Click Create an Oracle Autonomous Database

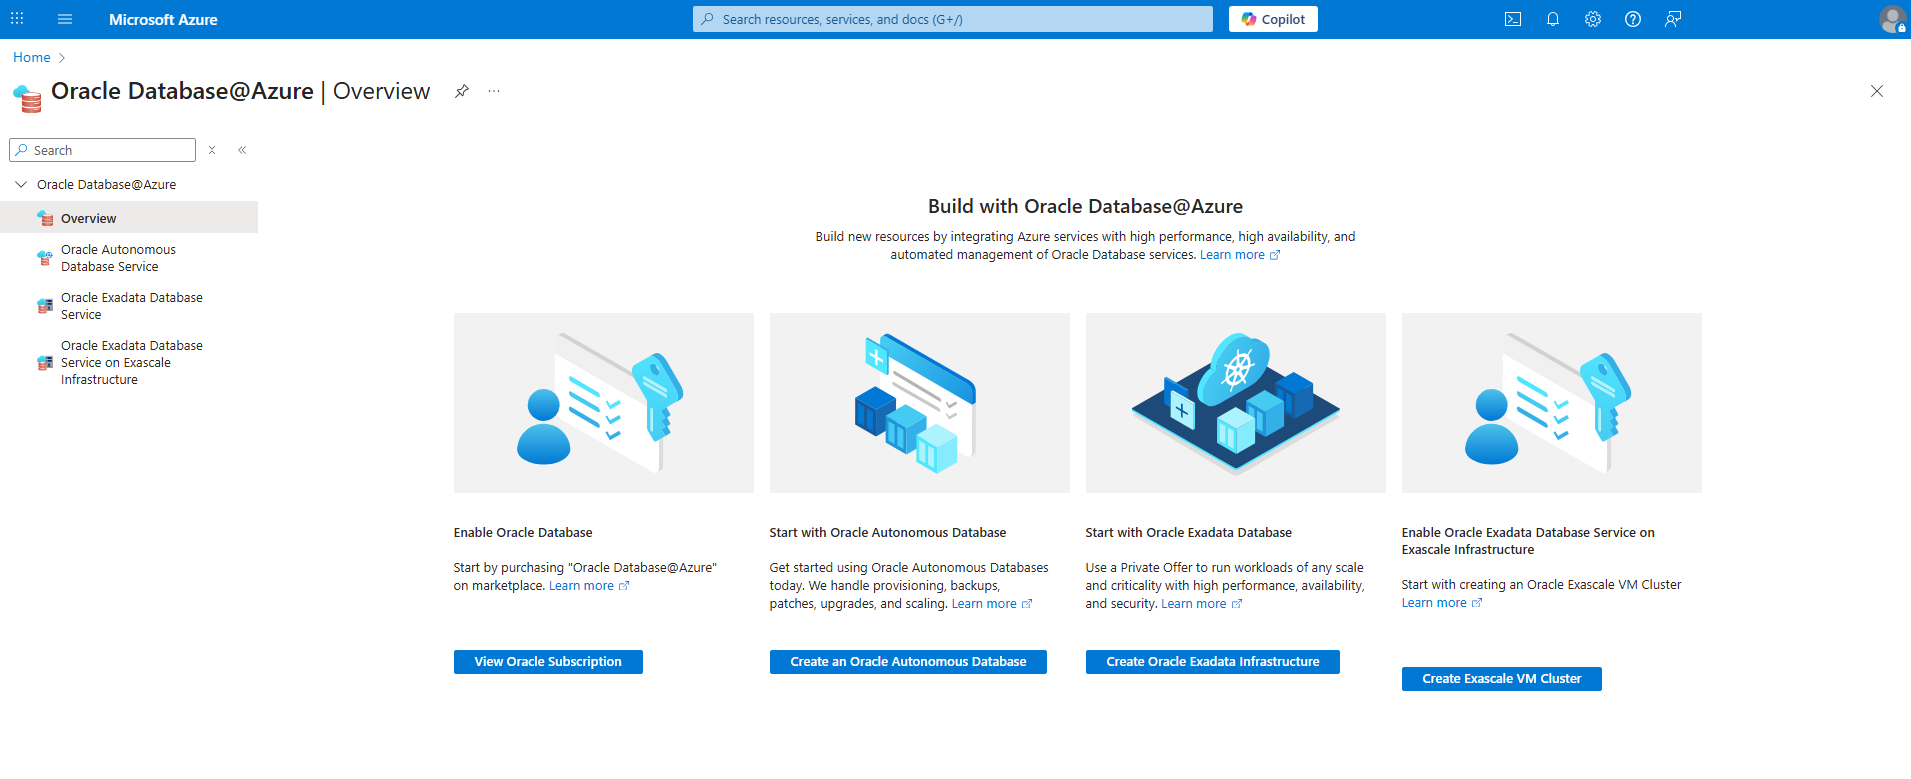[908, 662]
